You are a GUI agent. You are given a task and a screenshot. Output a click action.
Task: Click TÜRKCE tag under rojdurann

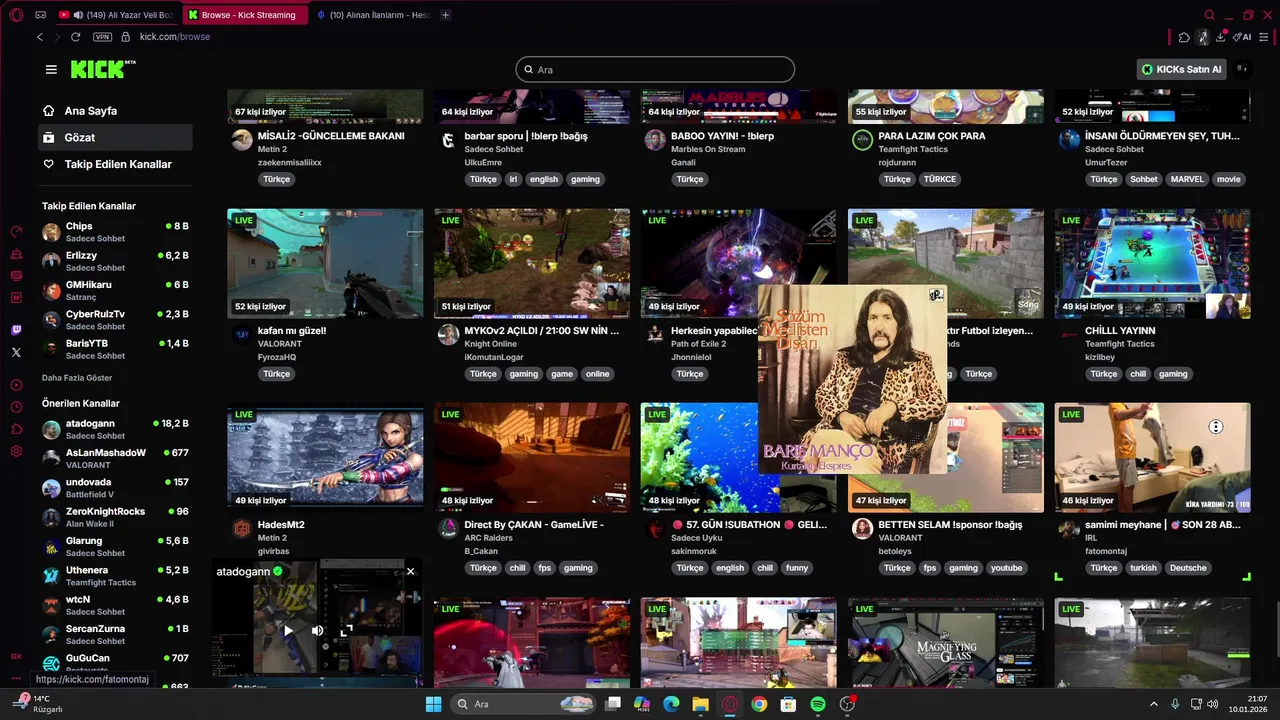(x=940, y=180)
